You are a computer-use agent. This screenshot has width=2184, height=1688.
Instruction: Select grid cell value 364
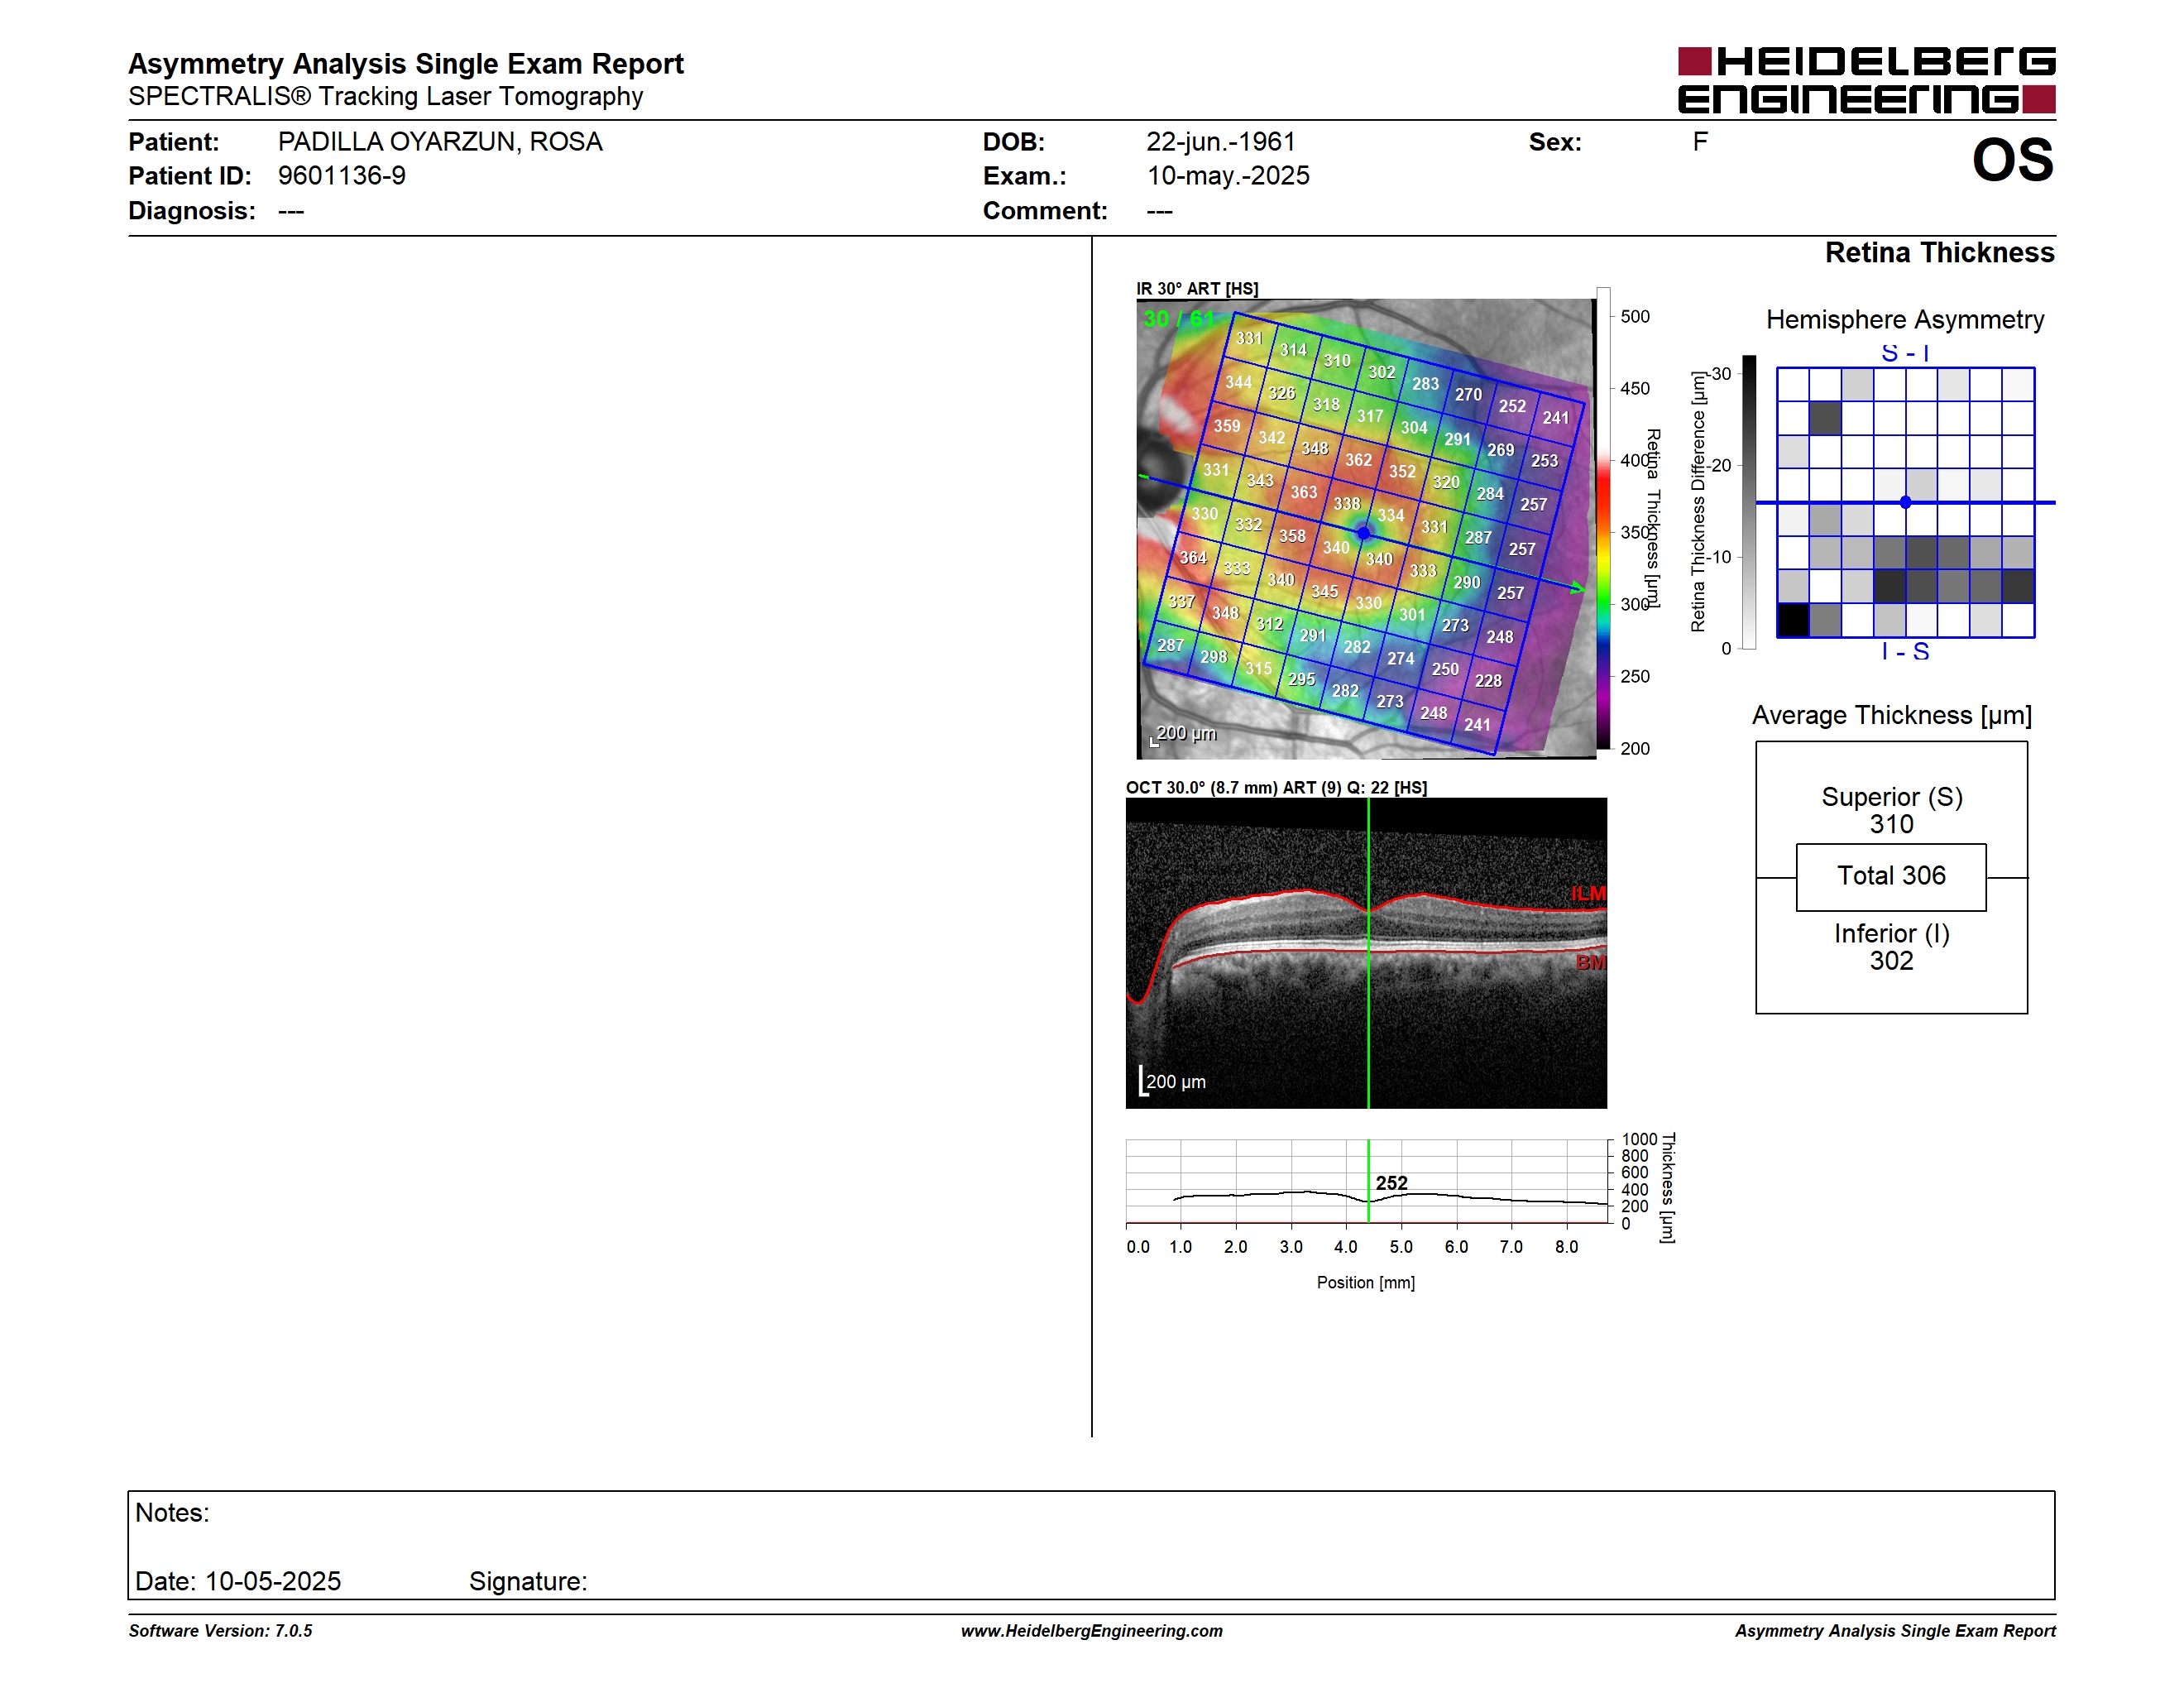pyautogui.click(x=1193, y=557)
